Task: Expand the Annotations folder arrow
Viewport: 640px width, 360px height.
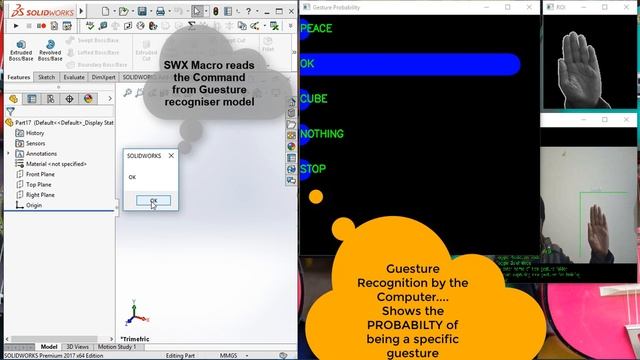Action: [9, 153]
